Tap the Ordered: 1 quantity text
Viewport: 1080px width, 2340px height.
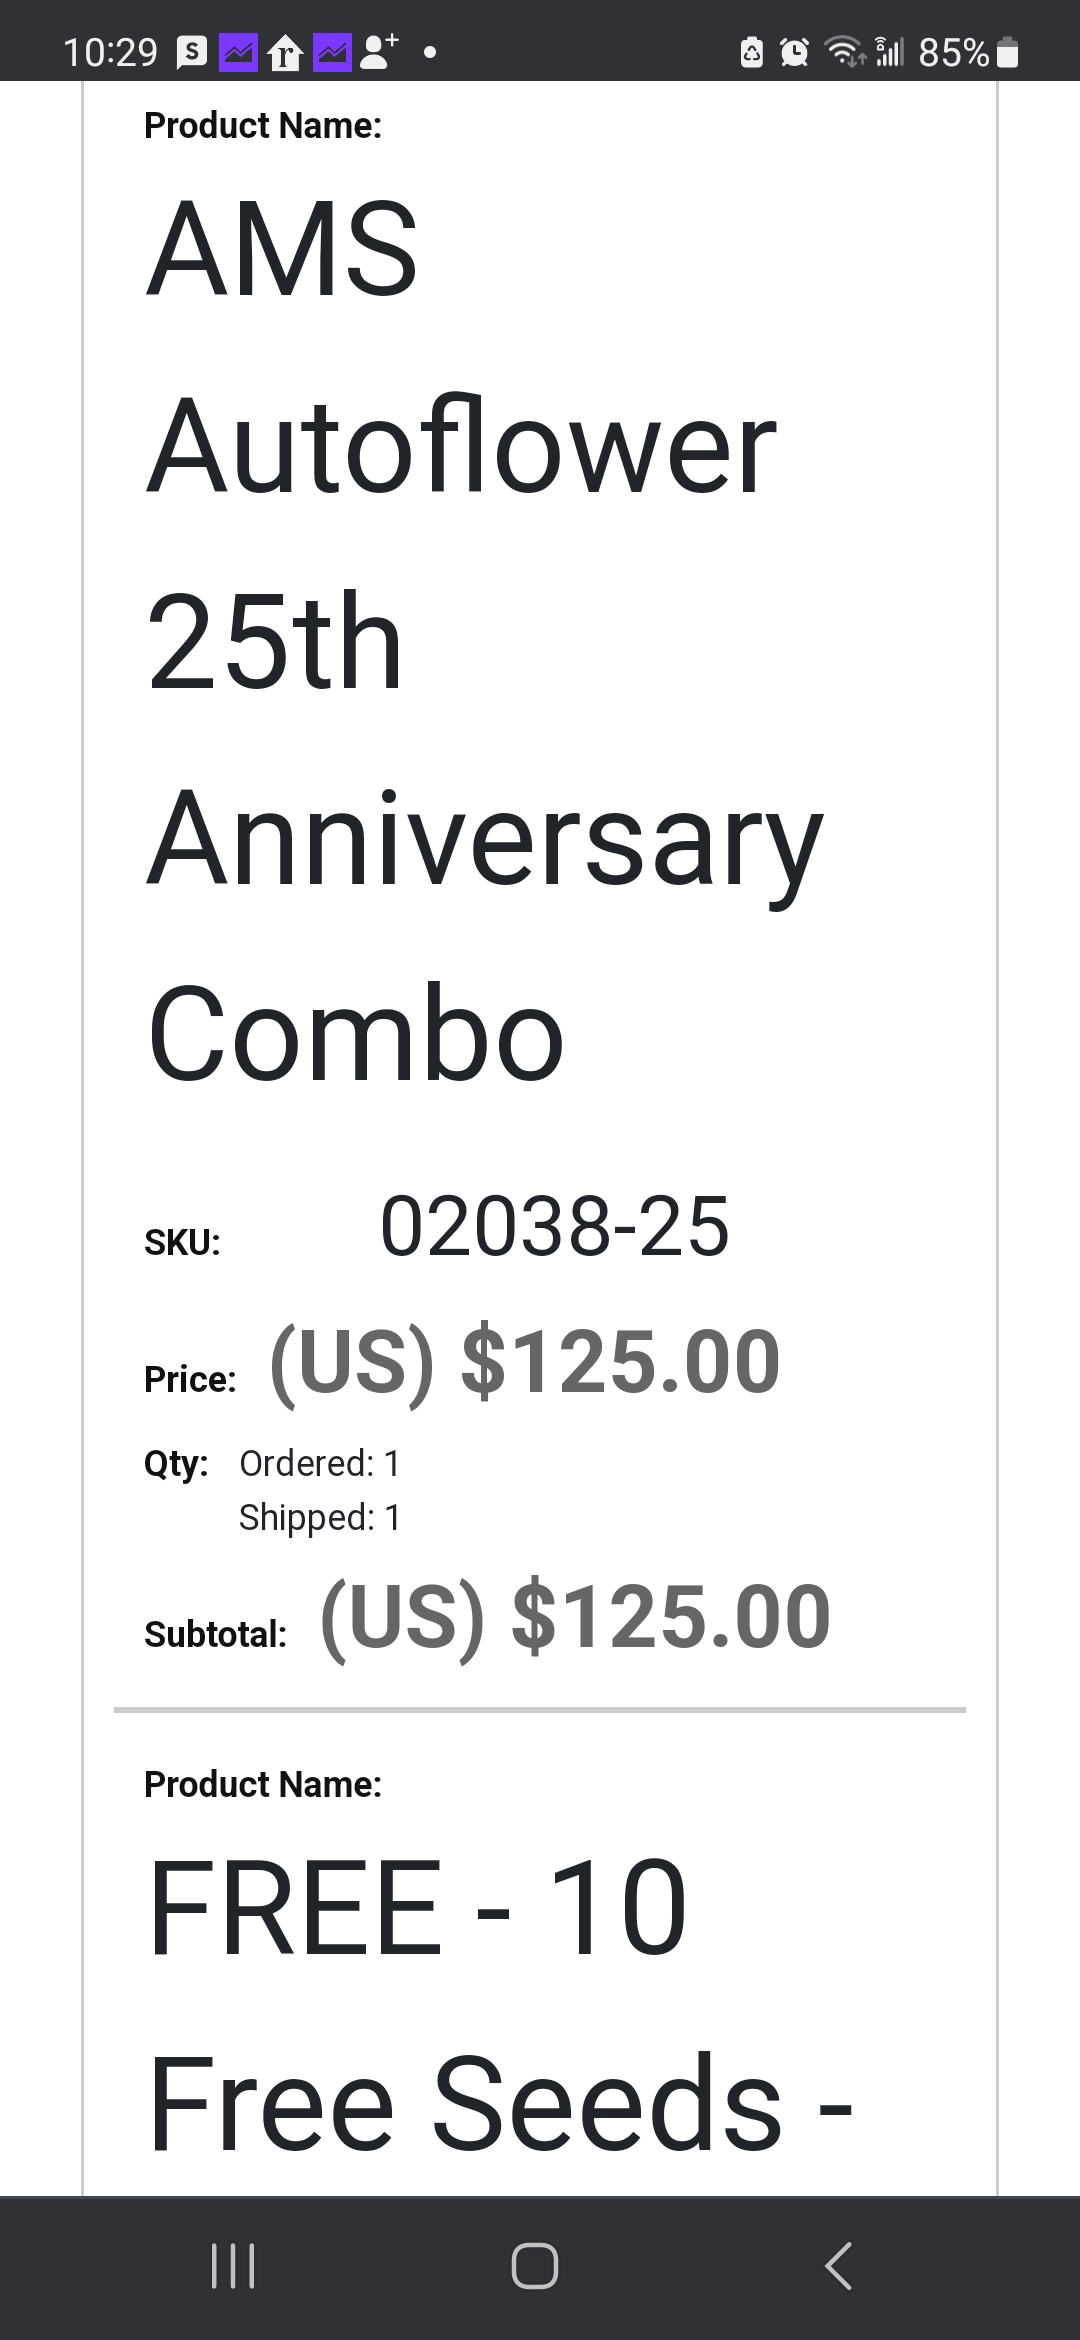click(x=320, y=1464)
